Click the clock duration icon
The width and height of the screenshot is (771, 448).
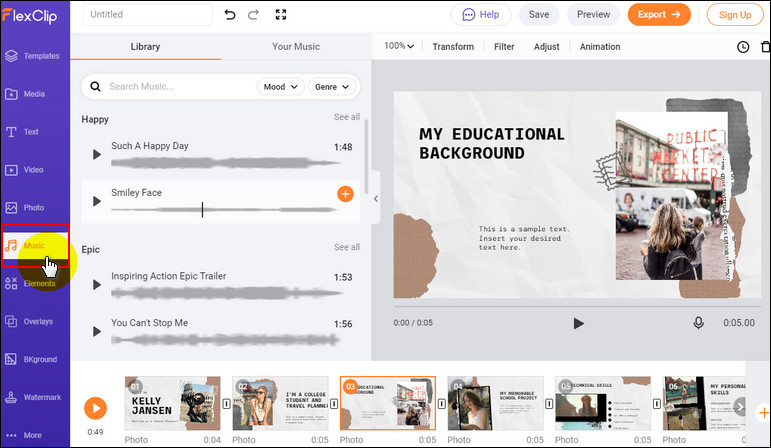pos(743,47)
